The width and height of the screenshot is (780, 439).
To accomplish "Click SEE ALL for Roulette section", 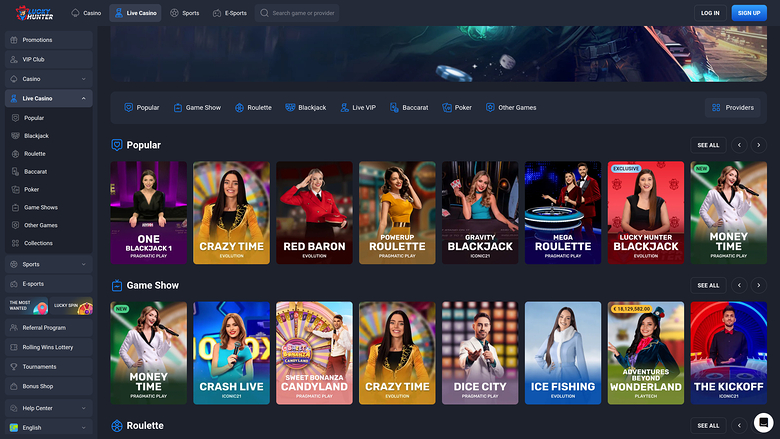I will pos(708,426).
